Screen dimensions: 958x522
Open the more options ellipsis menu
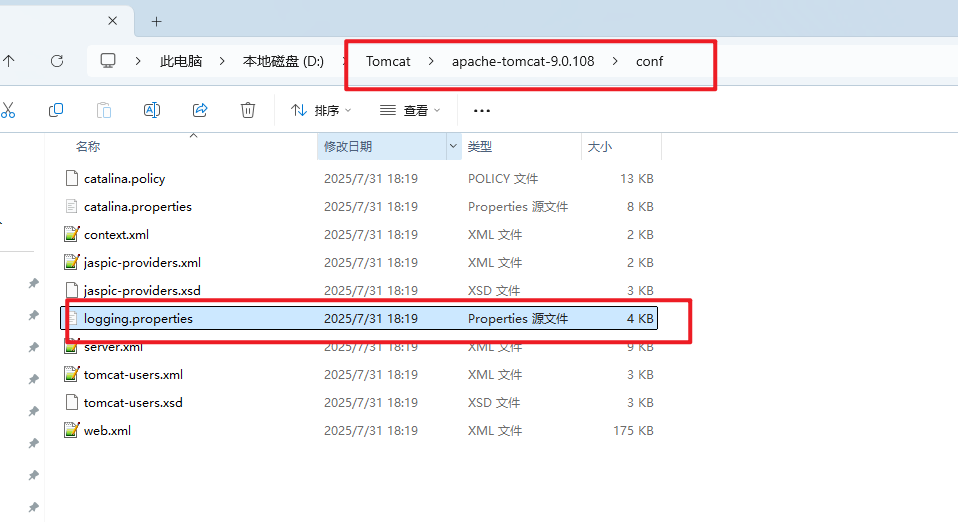(481, 111)
